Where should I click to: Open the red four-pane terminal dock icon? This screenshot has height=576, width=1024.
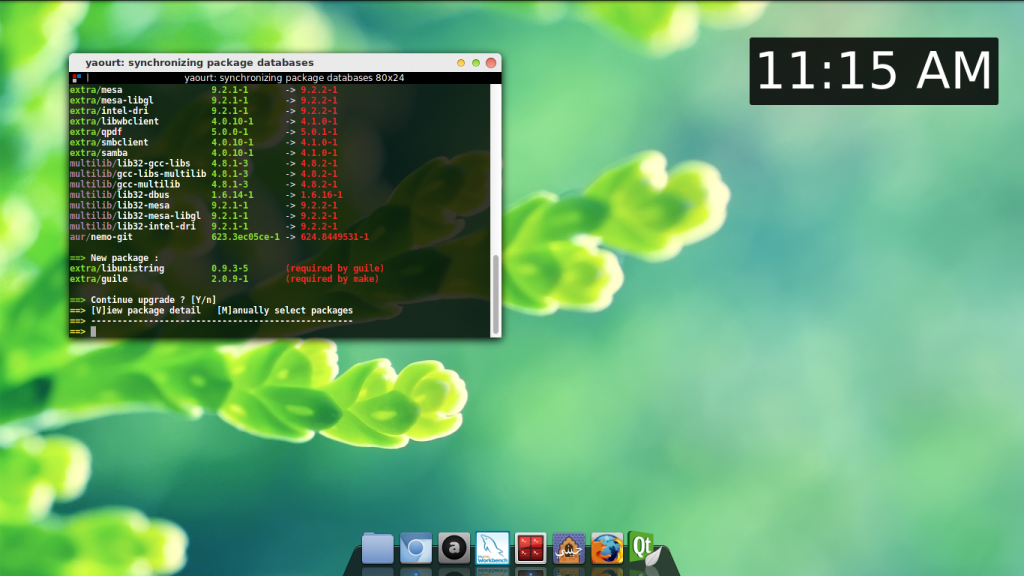click(530, 548)
